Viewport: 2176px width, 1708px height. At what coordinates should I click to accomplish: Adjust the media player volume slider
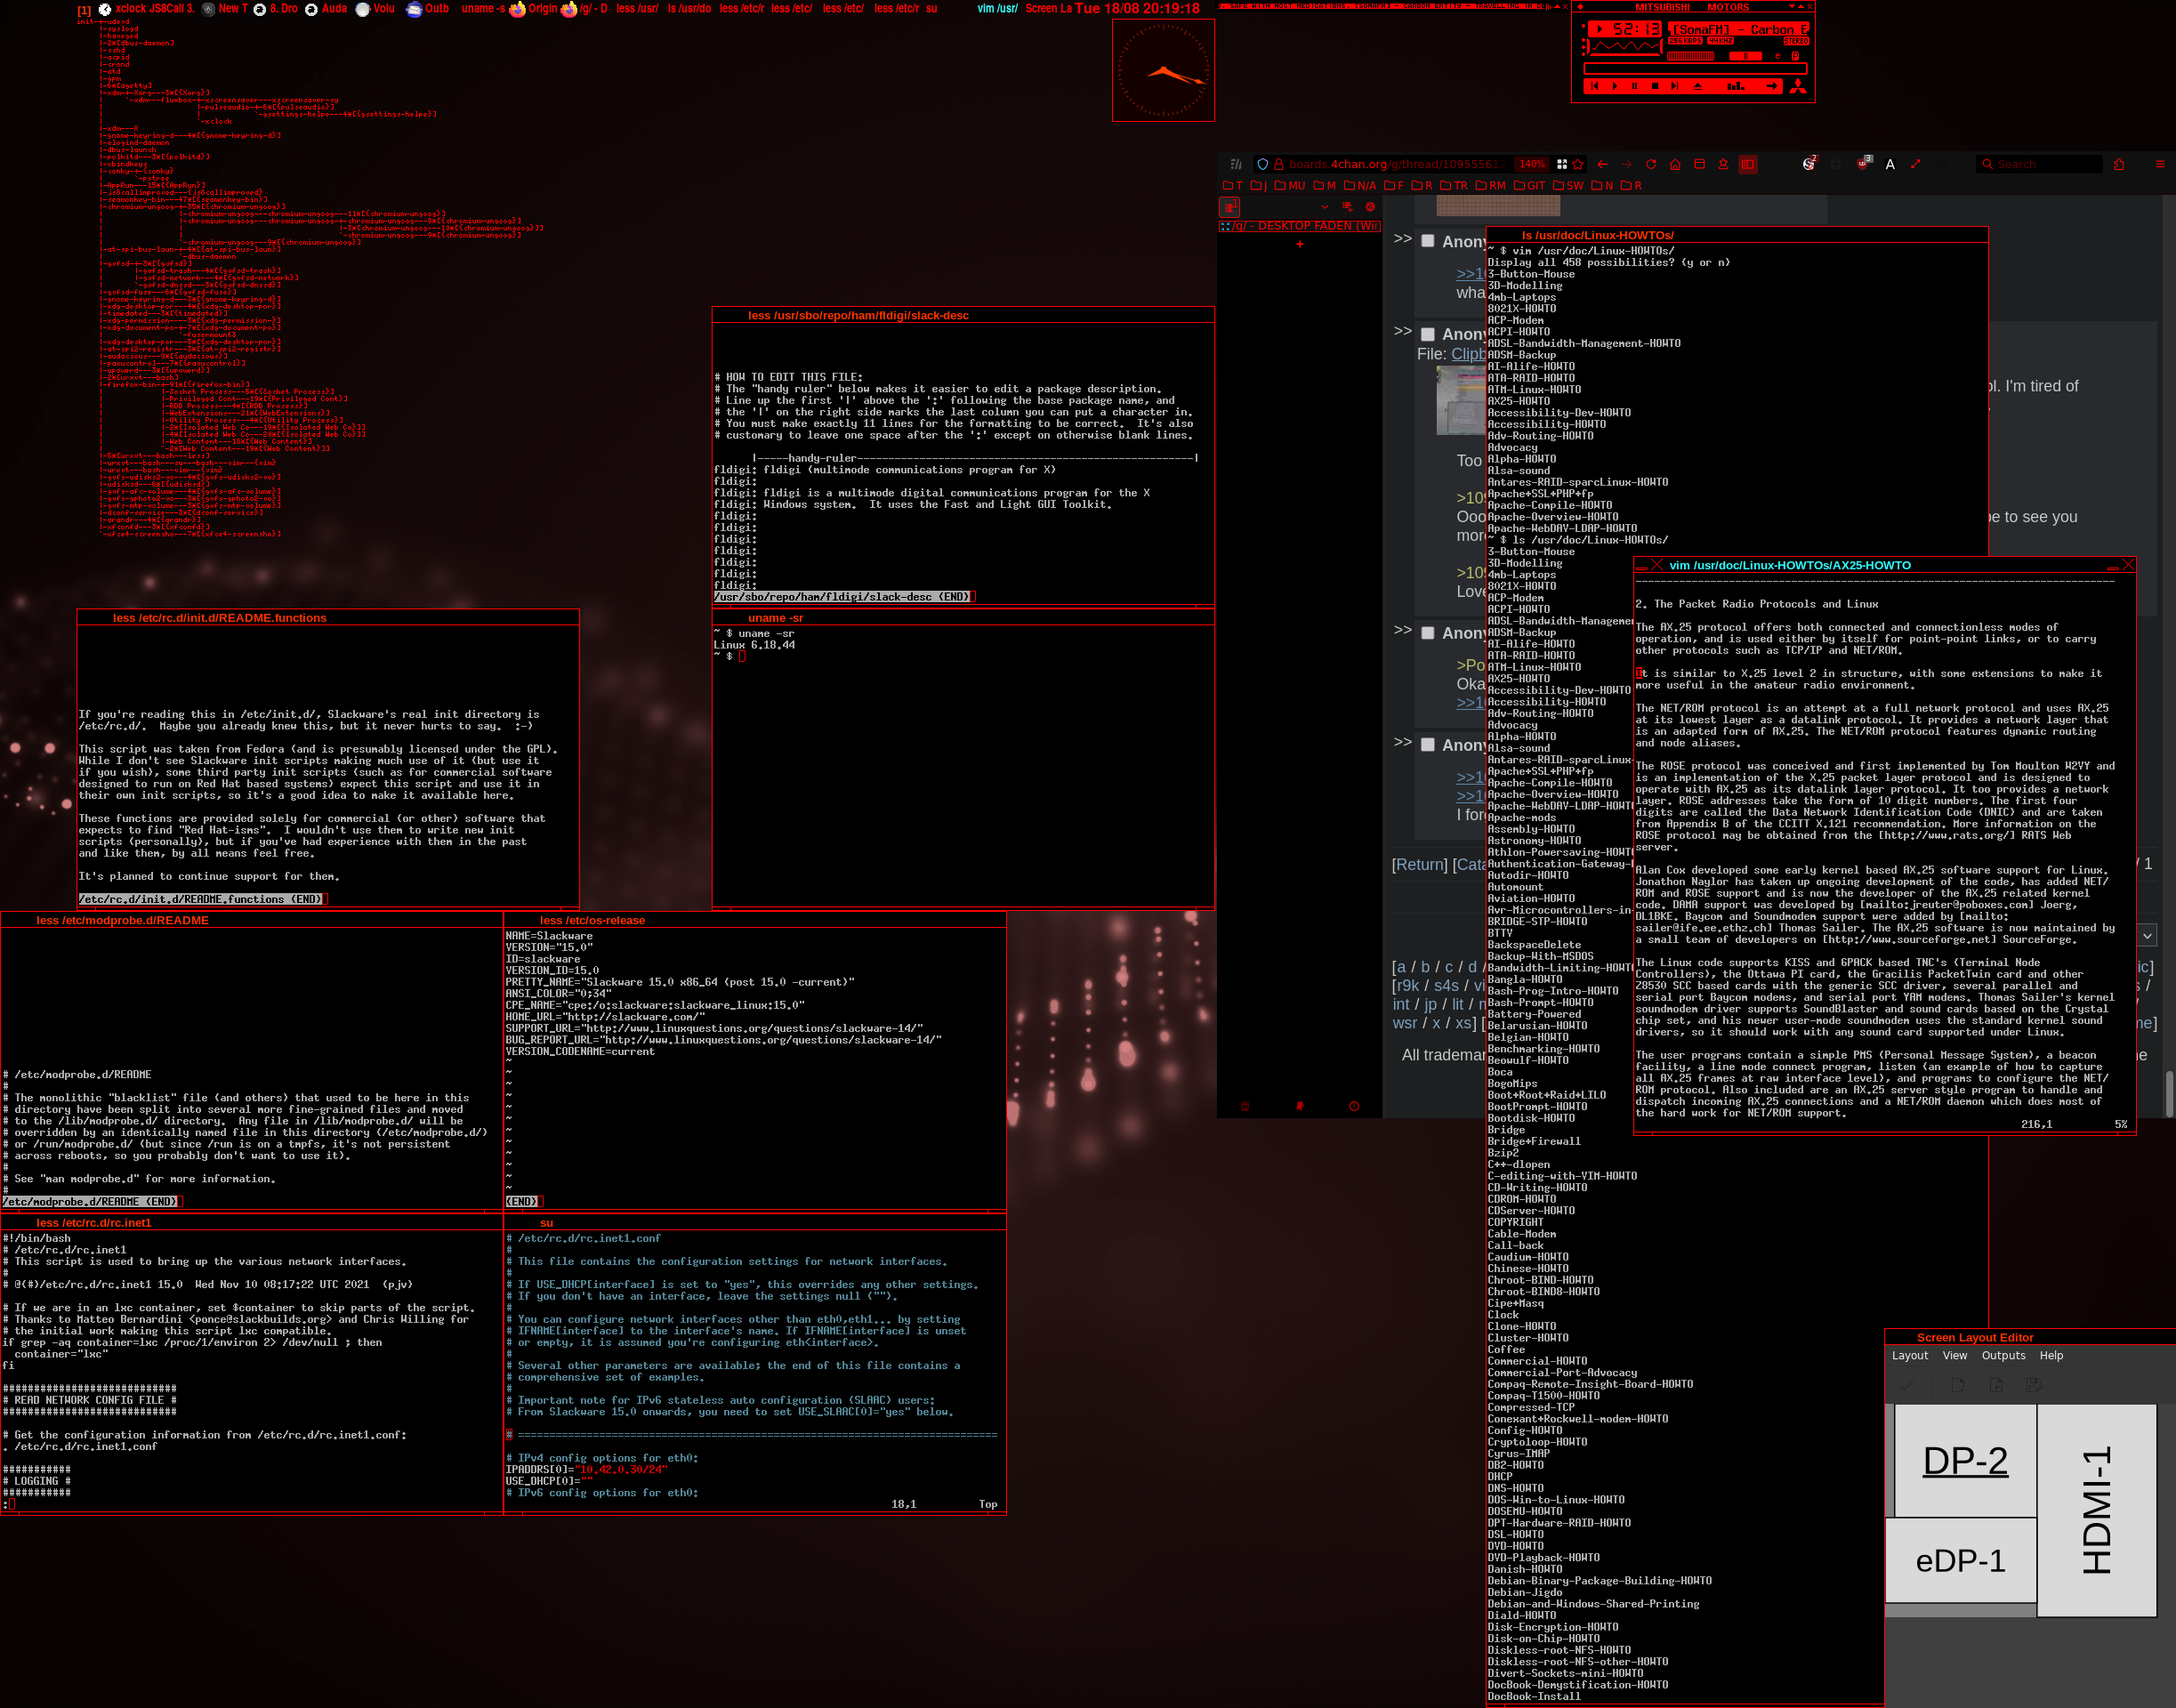pos(1690,56)
